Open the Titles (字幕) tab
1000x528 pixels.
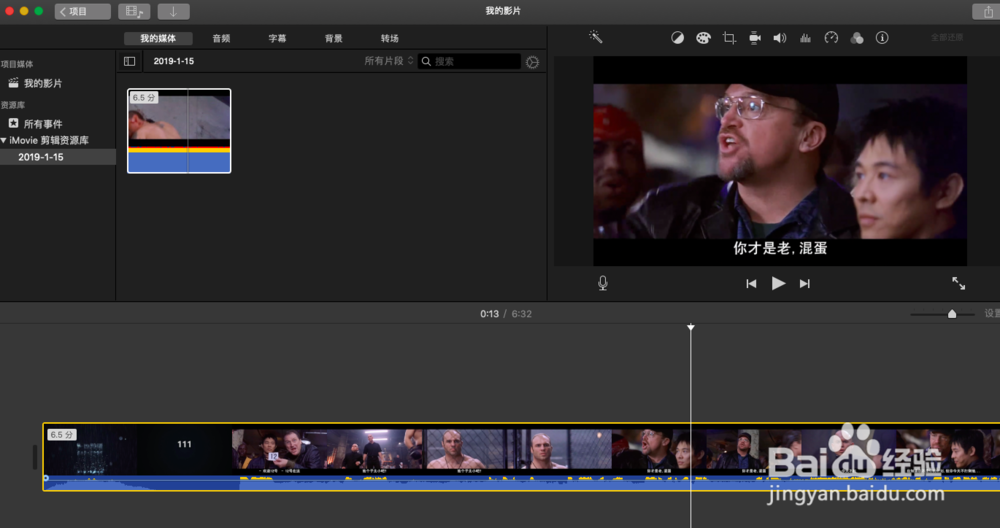pos(277,38)
